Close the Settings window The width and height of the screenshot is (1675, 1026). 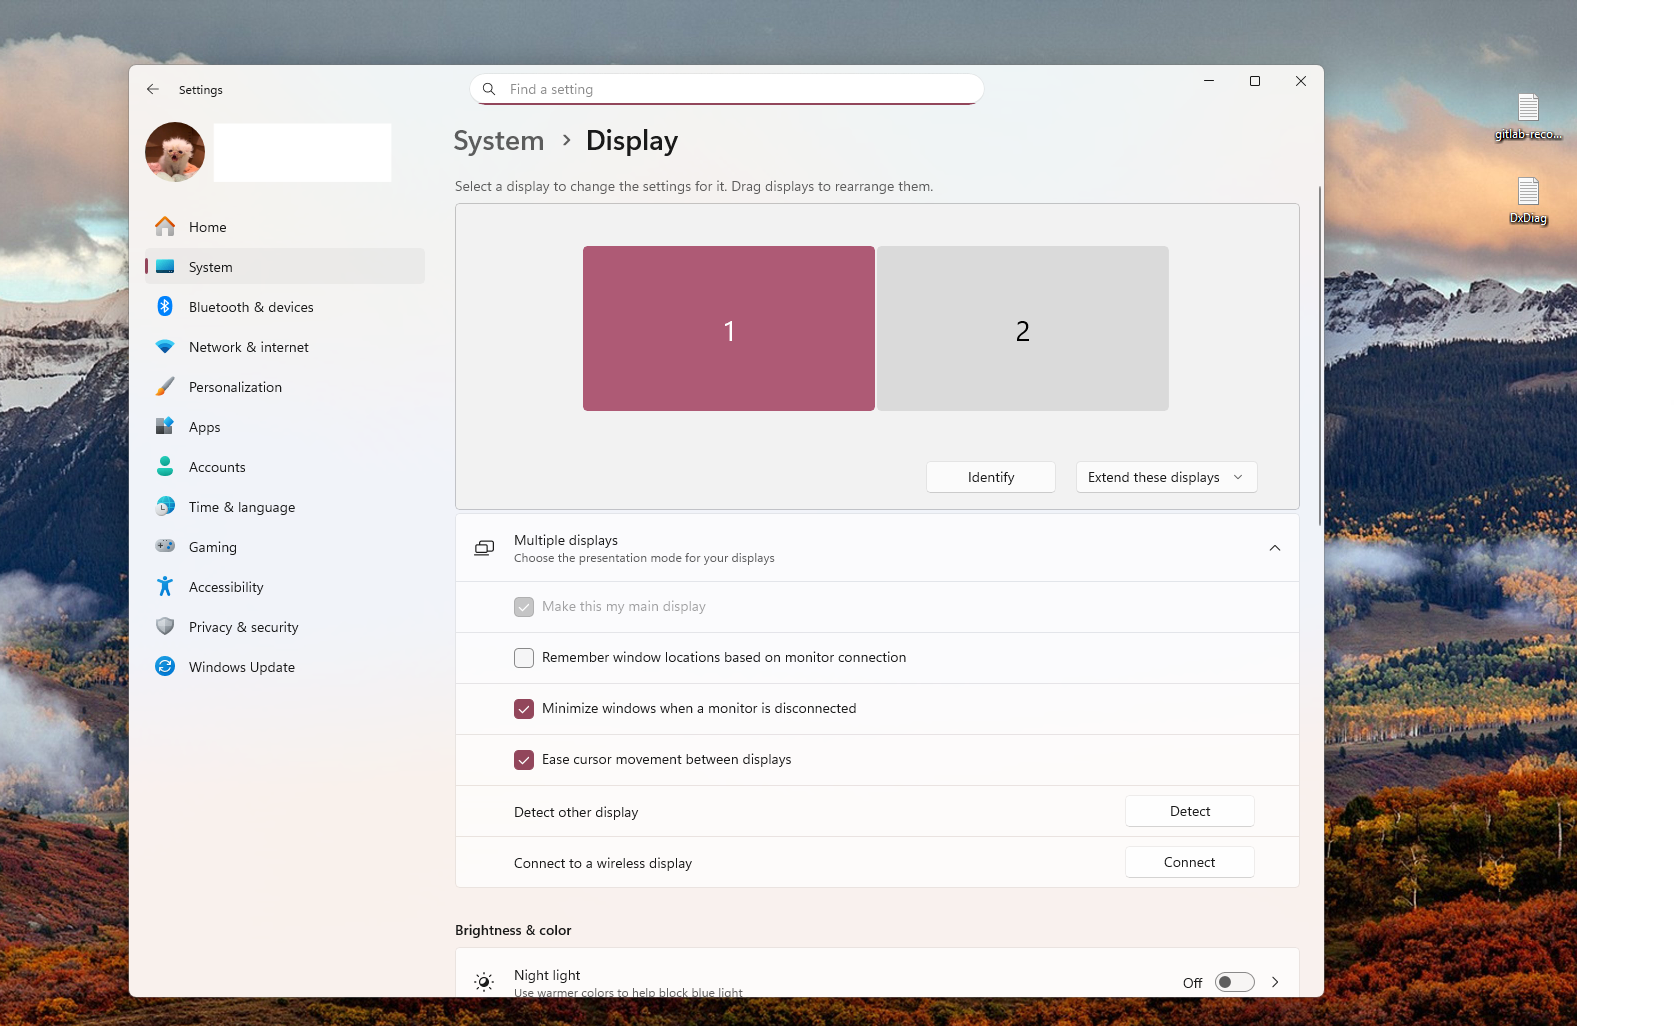[x=1301, y=81]
